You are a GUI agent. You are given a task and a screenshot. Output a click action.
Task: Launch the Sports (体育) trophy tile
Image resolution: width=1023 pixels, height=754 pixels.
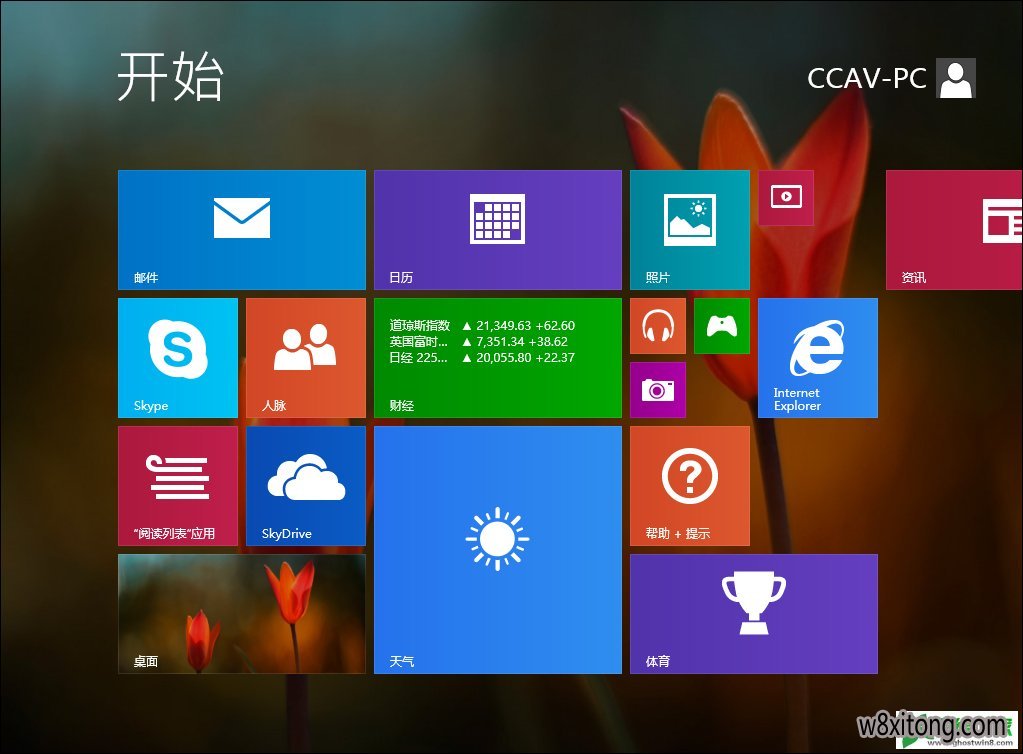(753, 613)
